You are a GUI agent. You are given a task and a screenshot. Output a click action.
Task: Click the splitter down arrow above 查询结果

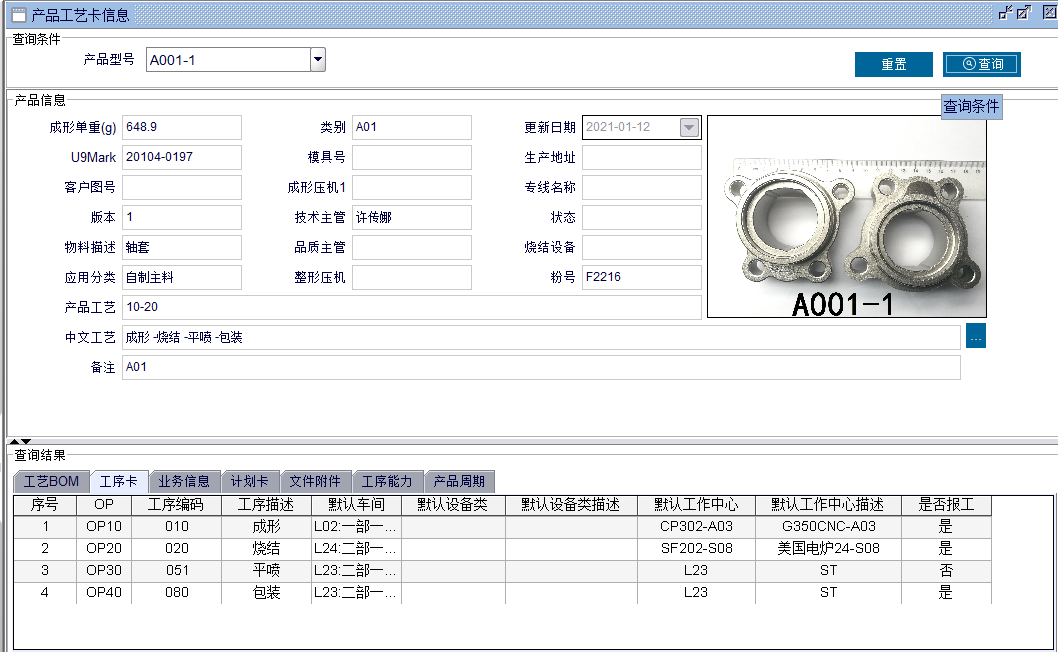[26, 441]
